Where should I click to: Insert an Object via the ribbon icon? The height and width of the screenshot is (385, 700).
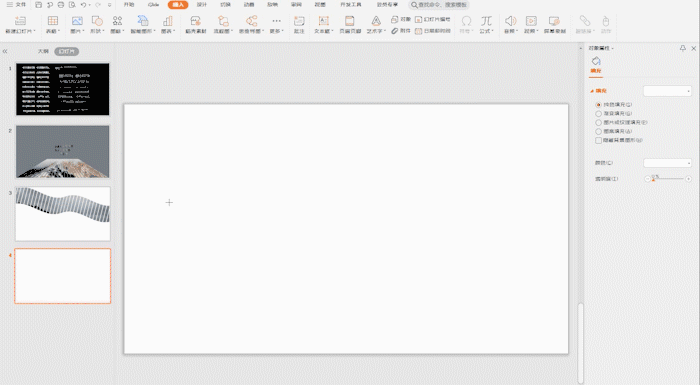pos(395,19)
